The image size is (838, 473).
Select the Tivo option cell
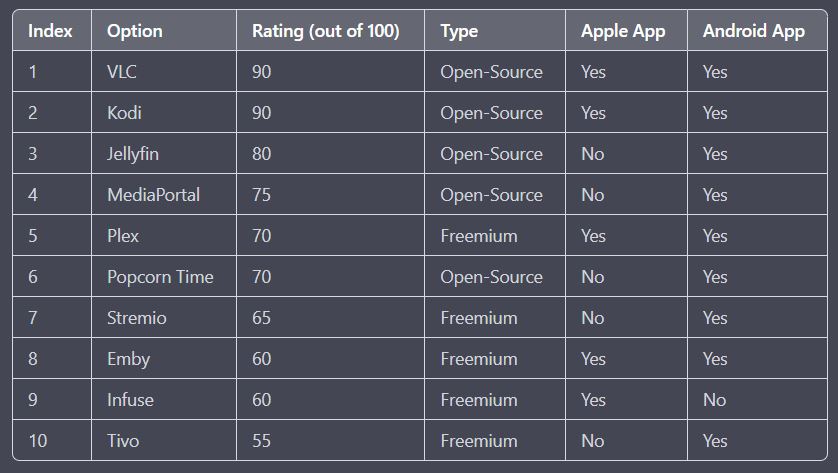coord(124,441)
